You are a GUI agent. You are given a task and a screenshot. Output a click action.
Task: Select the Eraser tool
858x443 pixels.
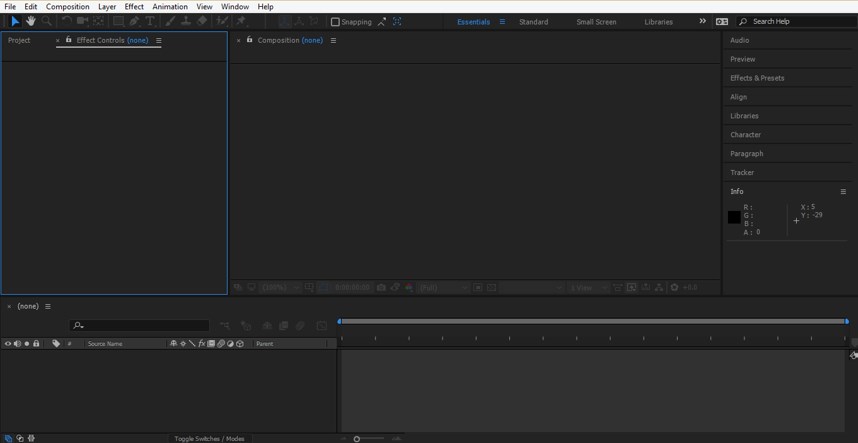202,21
